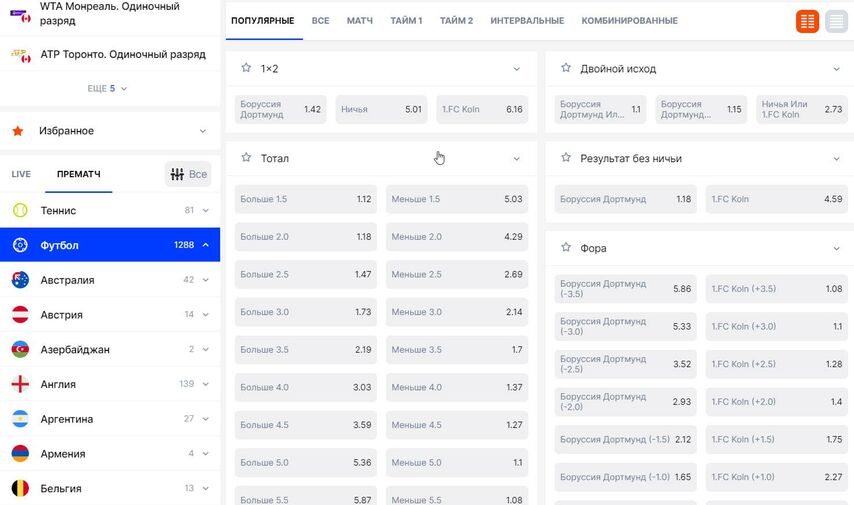Select Меньше 4.5 odds 1.27
The height and width of the screenshot is (505, 854).
coord(457,425)
